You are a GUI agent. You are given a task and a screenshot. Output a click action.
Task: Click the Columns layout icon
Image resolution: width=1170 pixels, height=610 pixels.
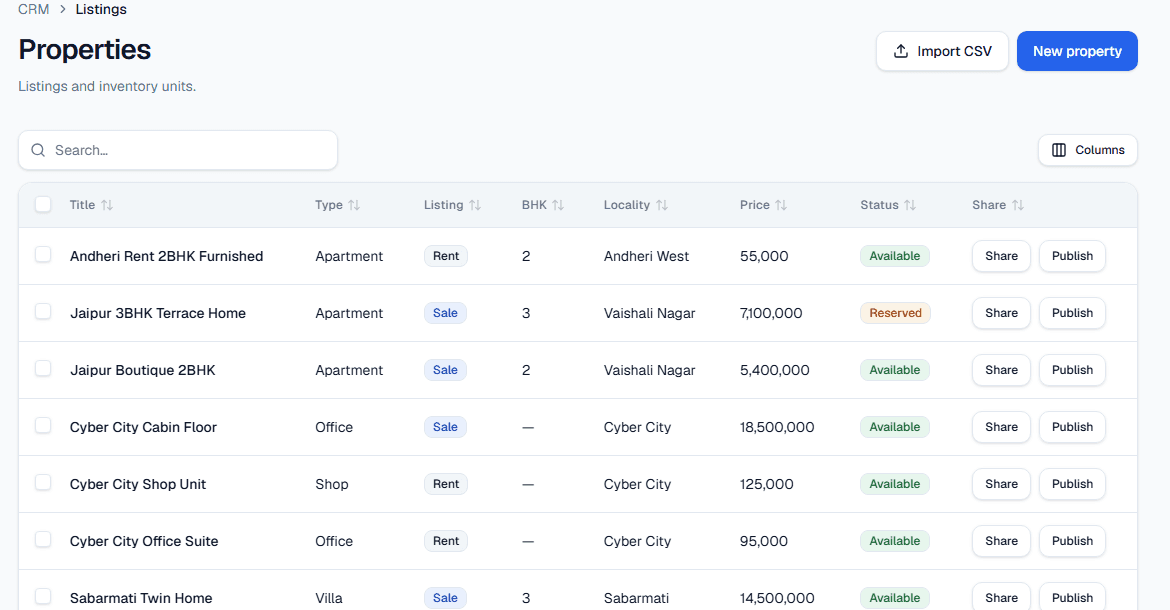(x=1059, y=150)
